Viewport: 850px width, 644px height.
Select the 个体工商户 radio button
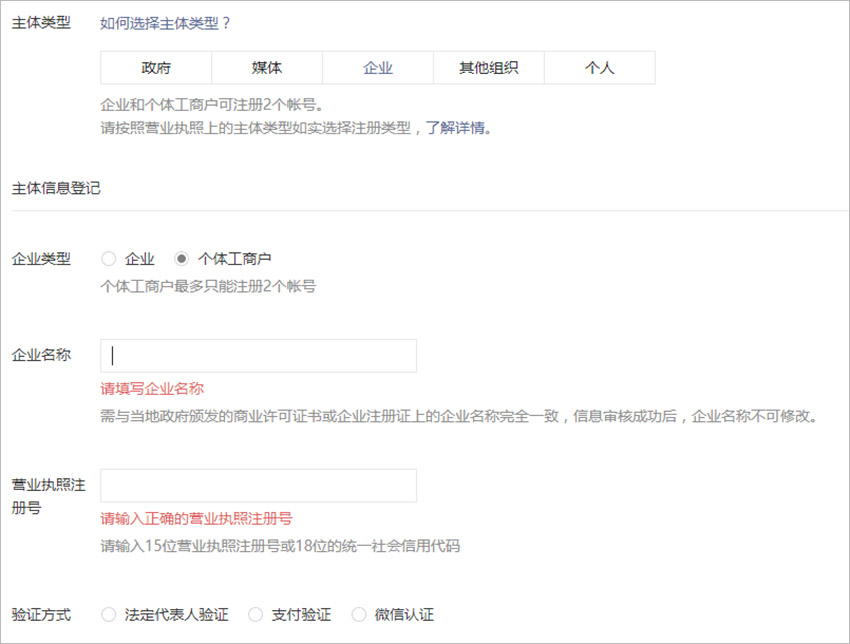(x=182, y=259)
